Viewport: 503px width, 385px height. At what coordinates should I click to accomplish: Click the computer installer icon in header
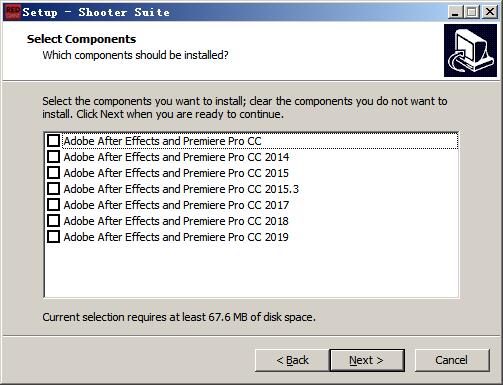(x=470, y=50)
